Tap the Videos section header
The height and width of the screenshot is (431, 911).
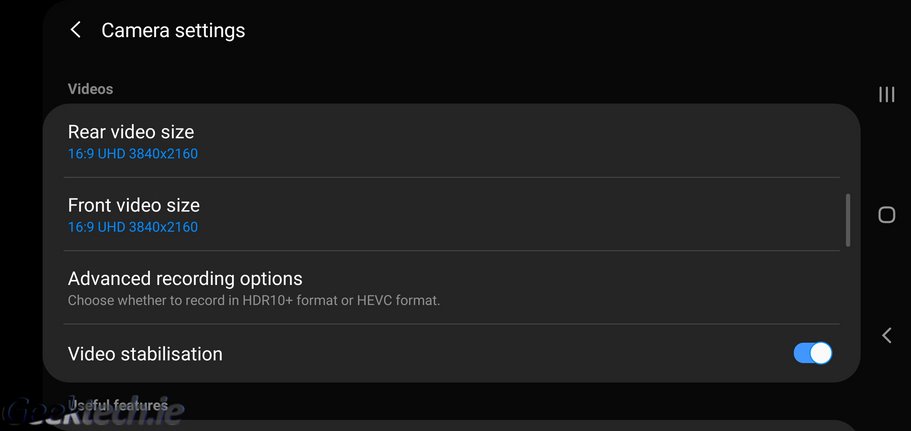(x=90, y=89)
